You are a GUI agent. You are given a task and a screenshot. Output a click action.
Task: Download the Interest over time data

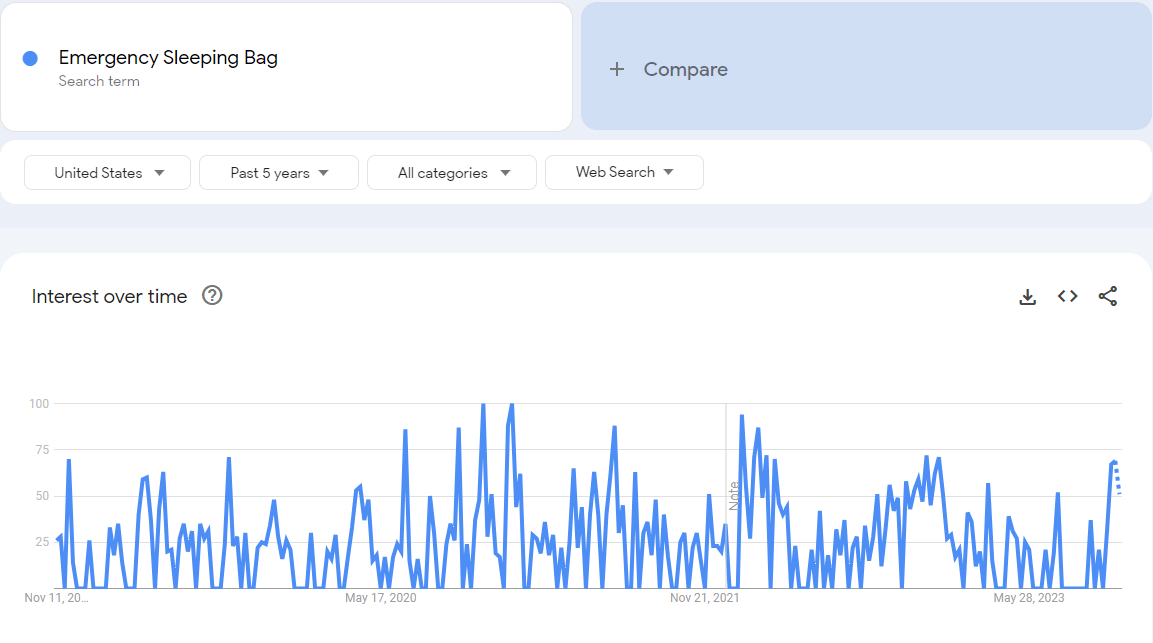pyautogui.click(x=1027, y=297)
